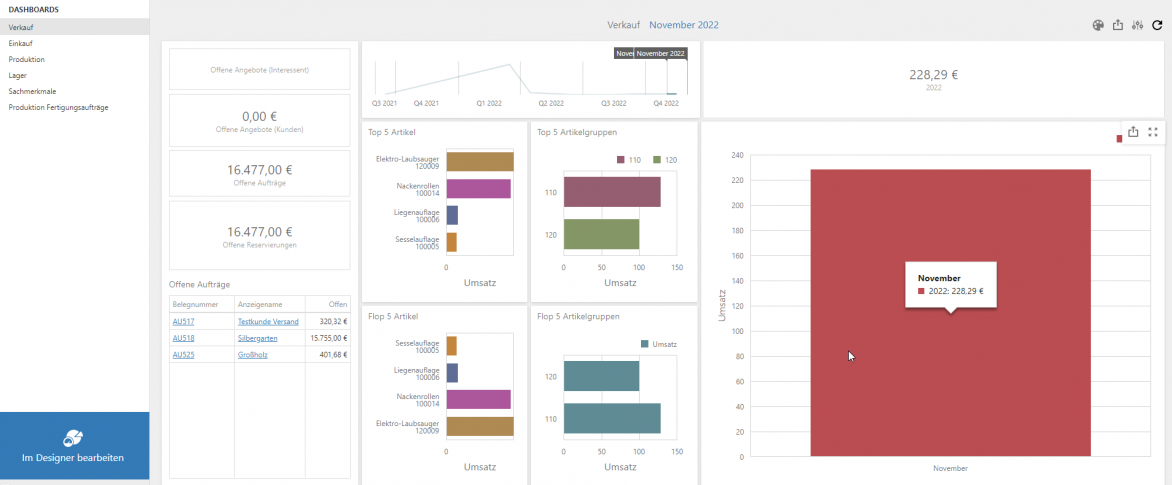
Task: Click the 'Flop 5 Artikelgruppen' panel title
Action: 578,316
